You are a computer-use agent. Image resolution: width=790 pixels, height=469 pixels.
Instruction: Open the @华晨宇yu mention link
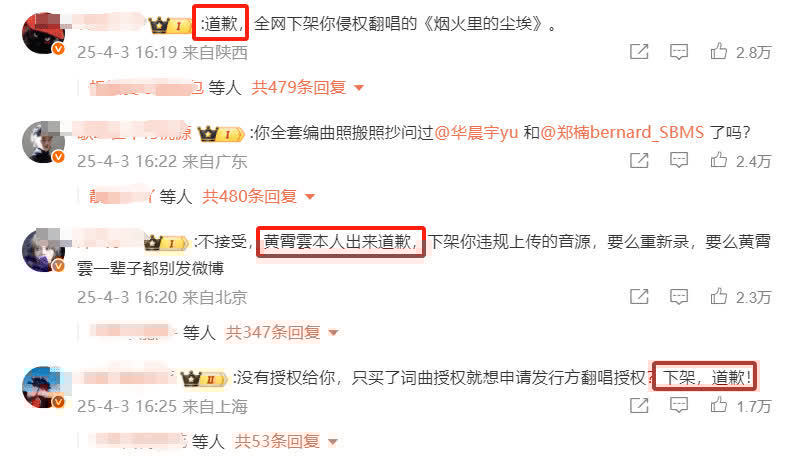476,132
